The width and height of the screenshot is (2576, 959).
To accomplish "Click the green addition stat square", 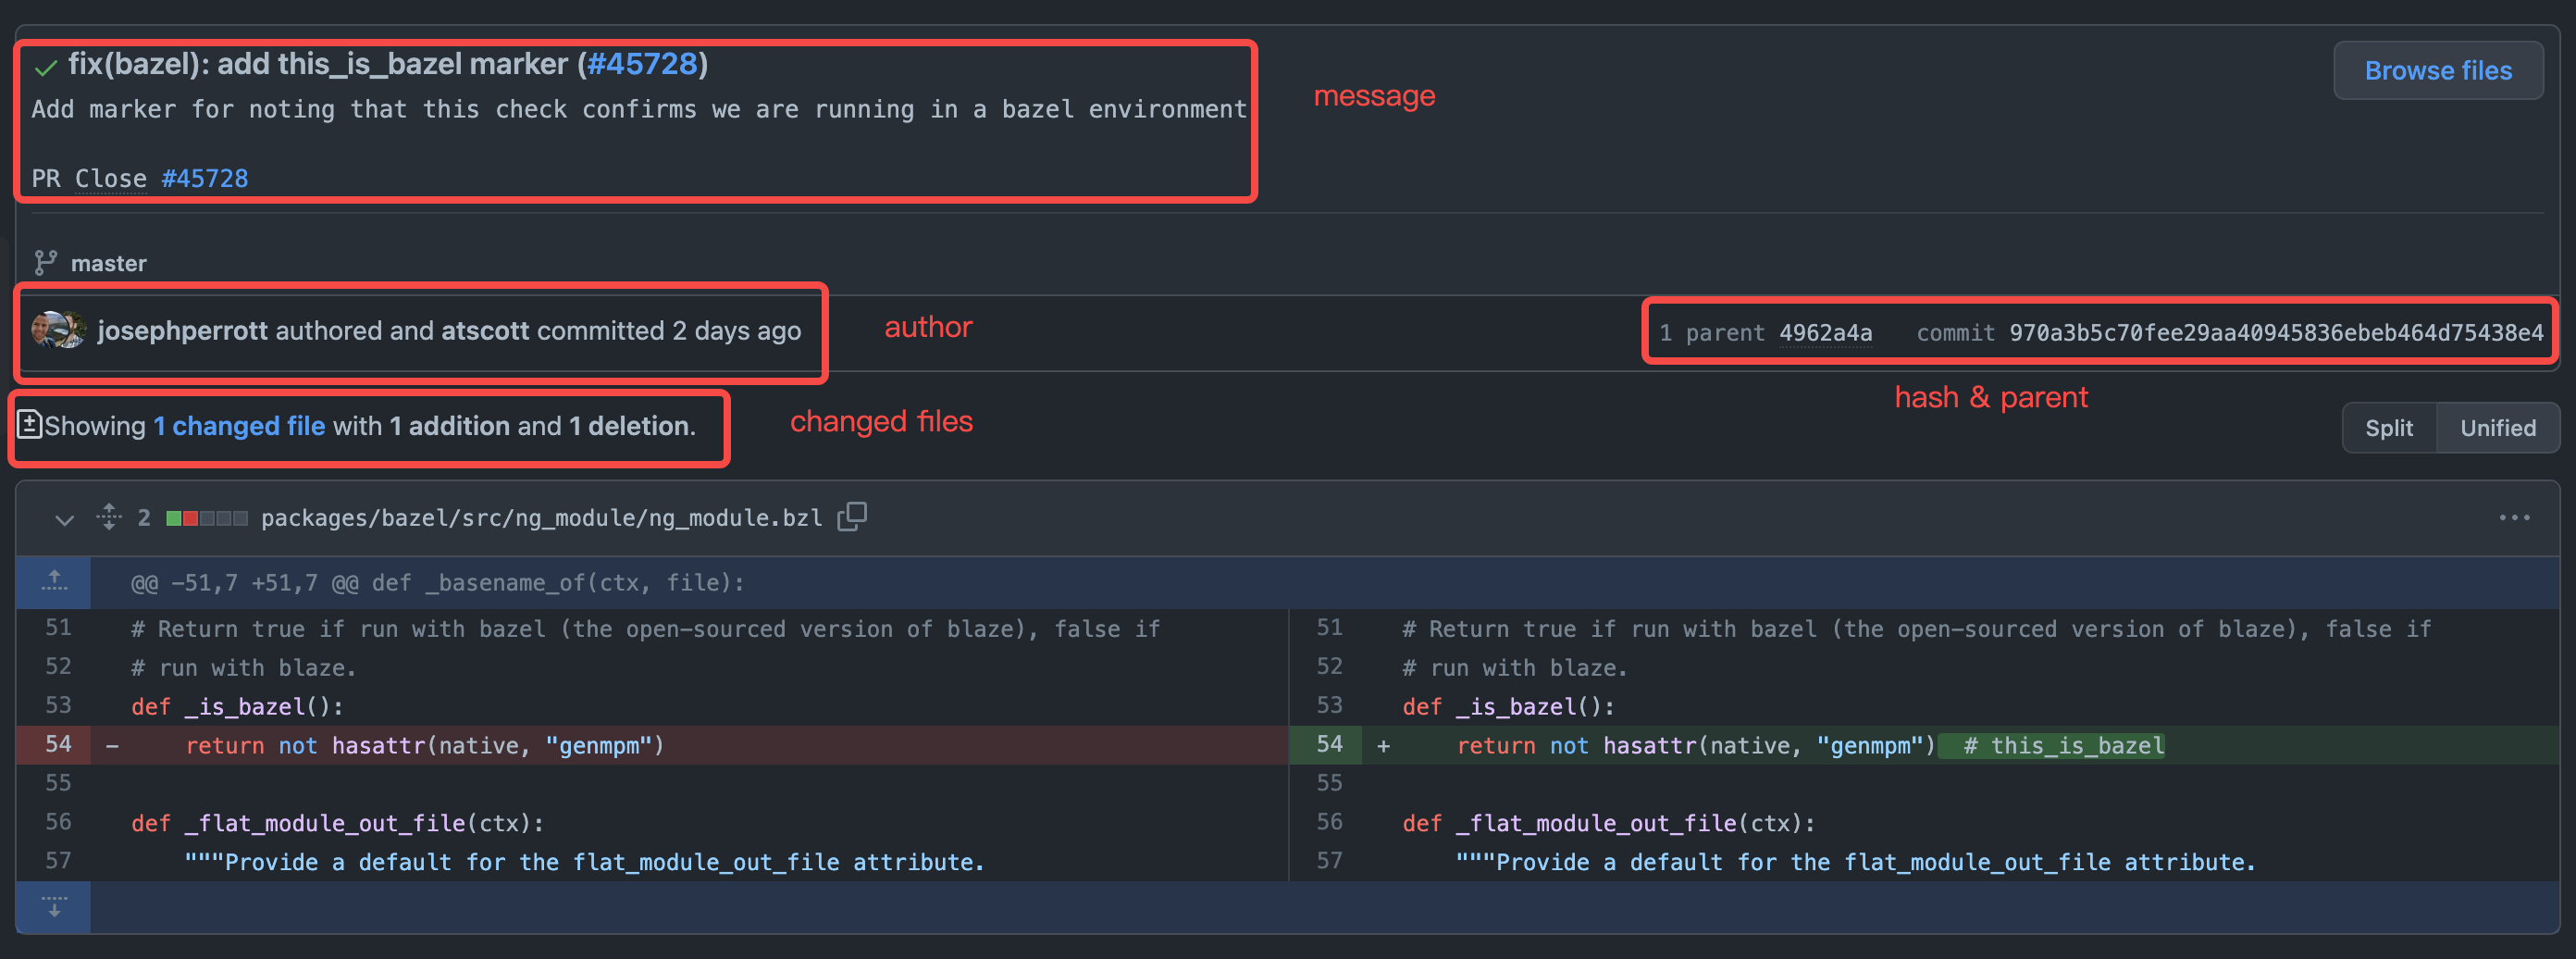I will pyautogui.click(x=175, y=518).
